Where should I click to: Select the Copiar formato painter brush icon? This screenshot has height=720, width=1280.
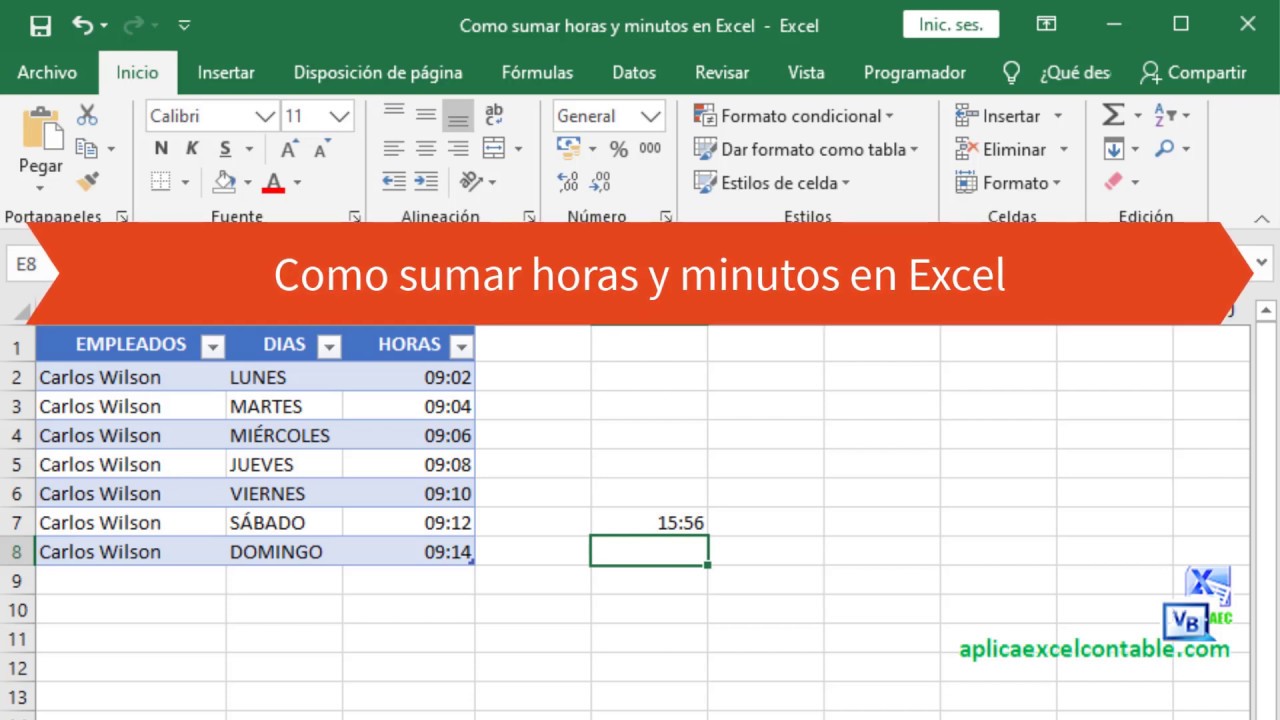(87, 180)
